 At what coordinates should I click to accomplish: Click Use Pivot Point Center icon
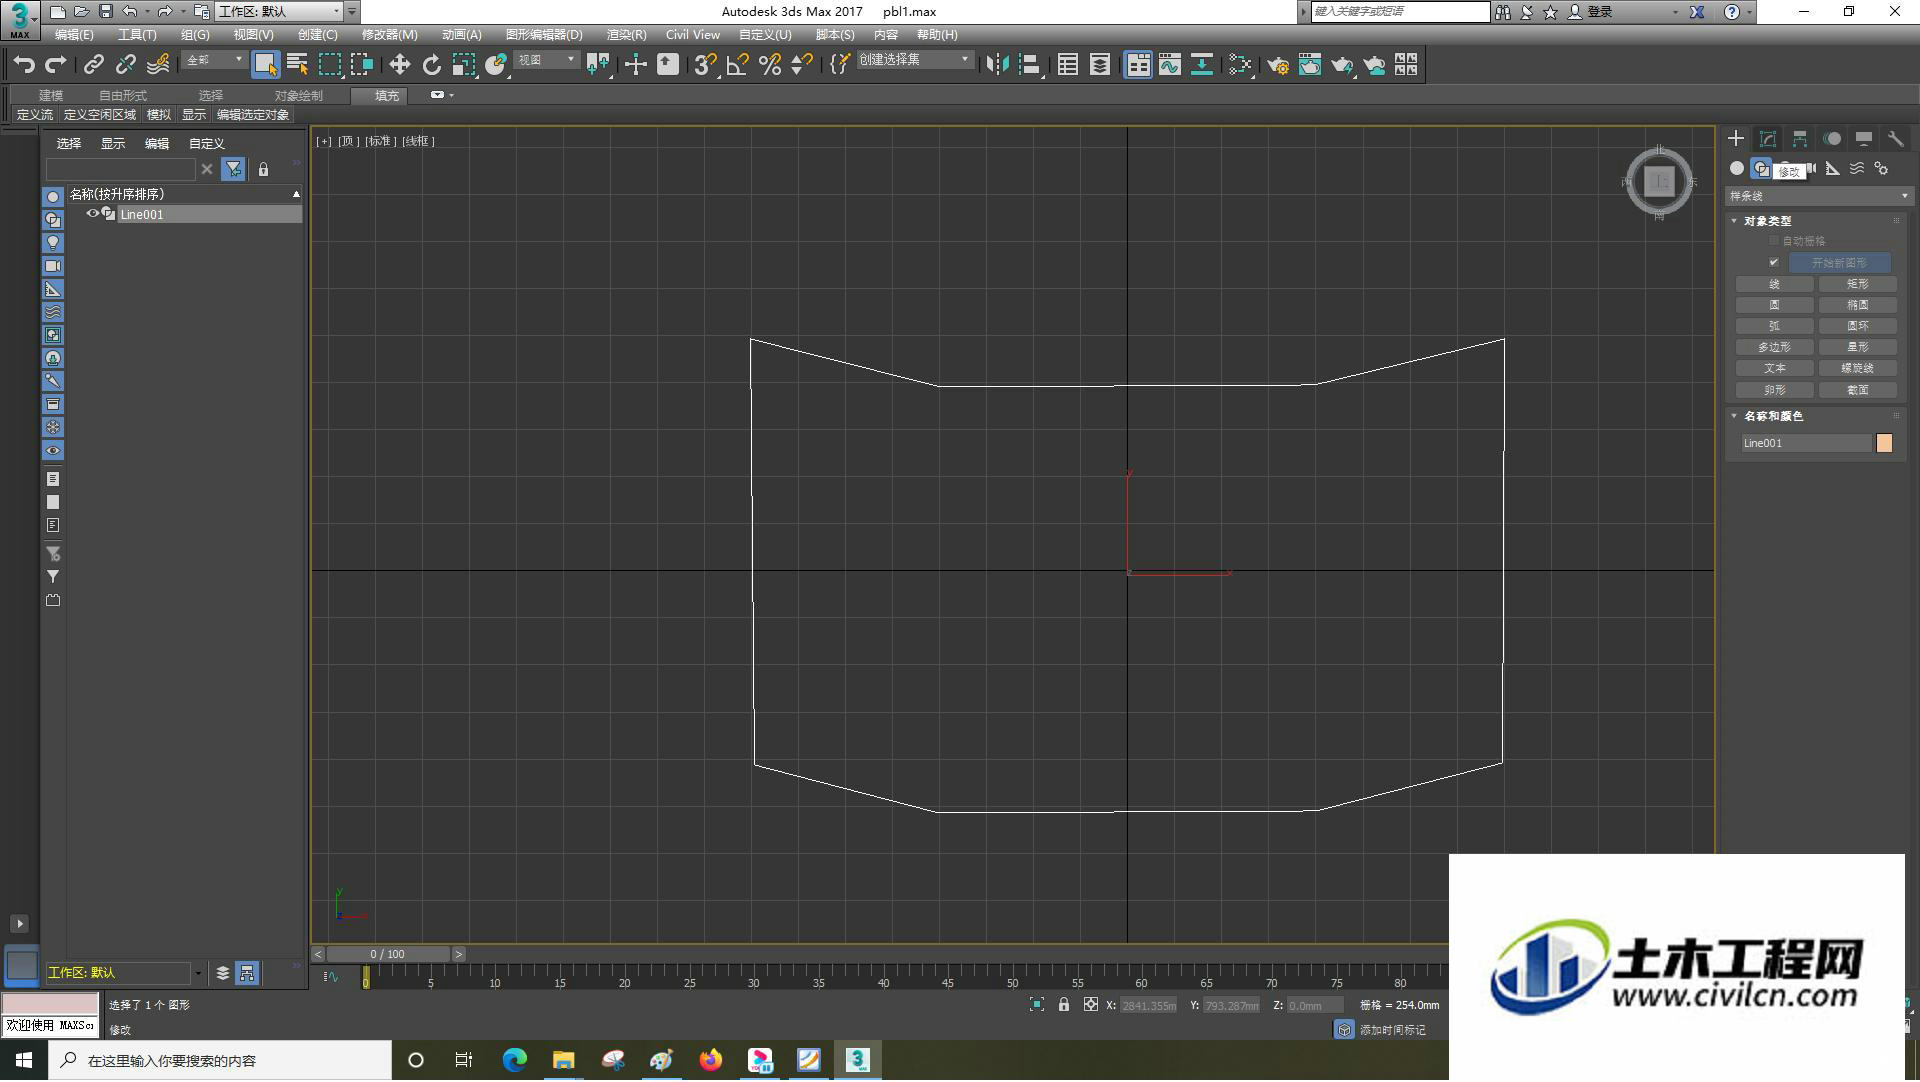[x=598, y=65]
